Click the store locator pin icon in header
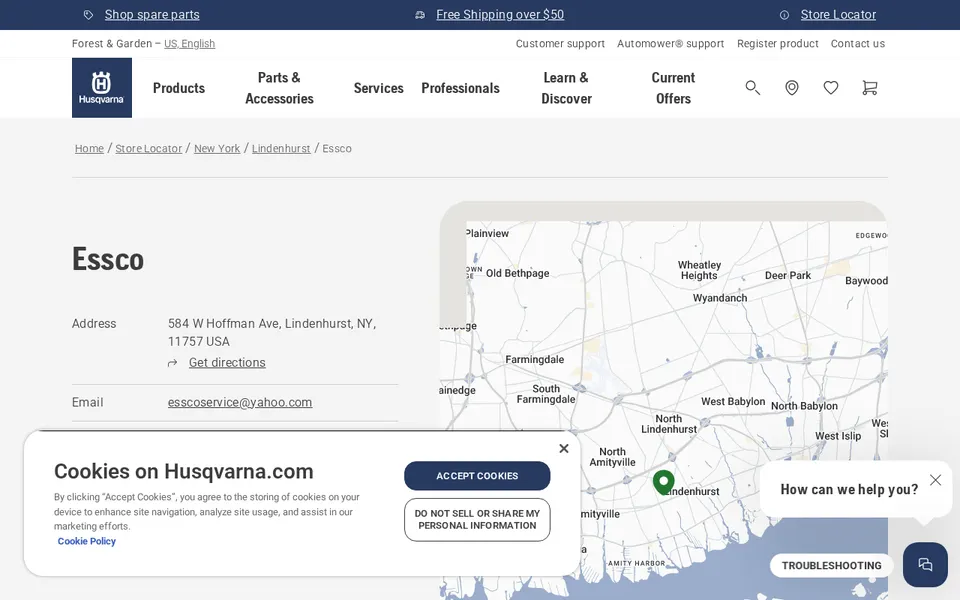960x600 pixels. (x=792, y=88)
